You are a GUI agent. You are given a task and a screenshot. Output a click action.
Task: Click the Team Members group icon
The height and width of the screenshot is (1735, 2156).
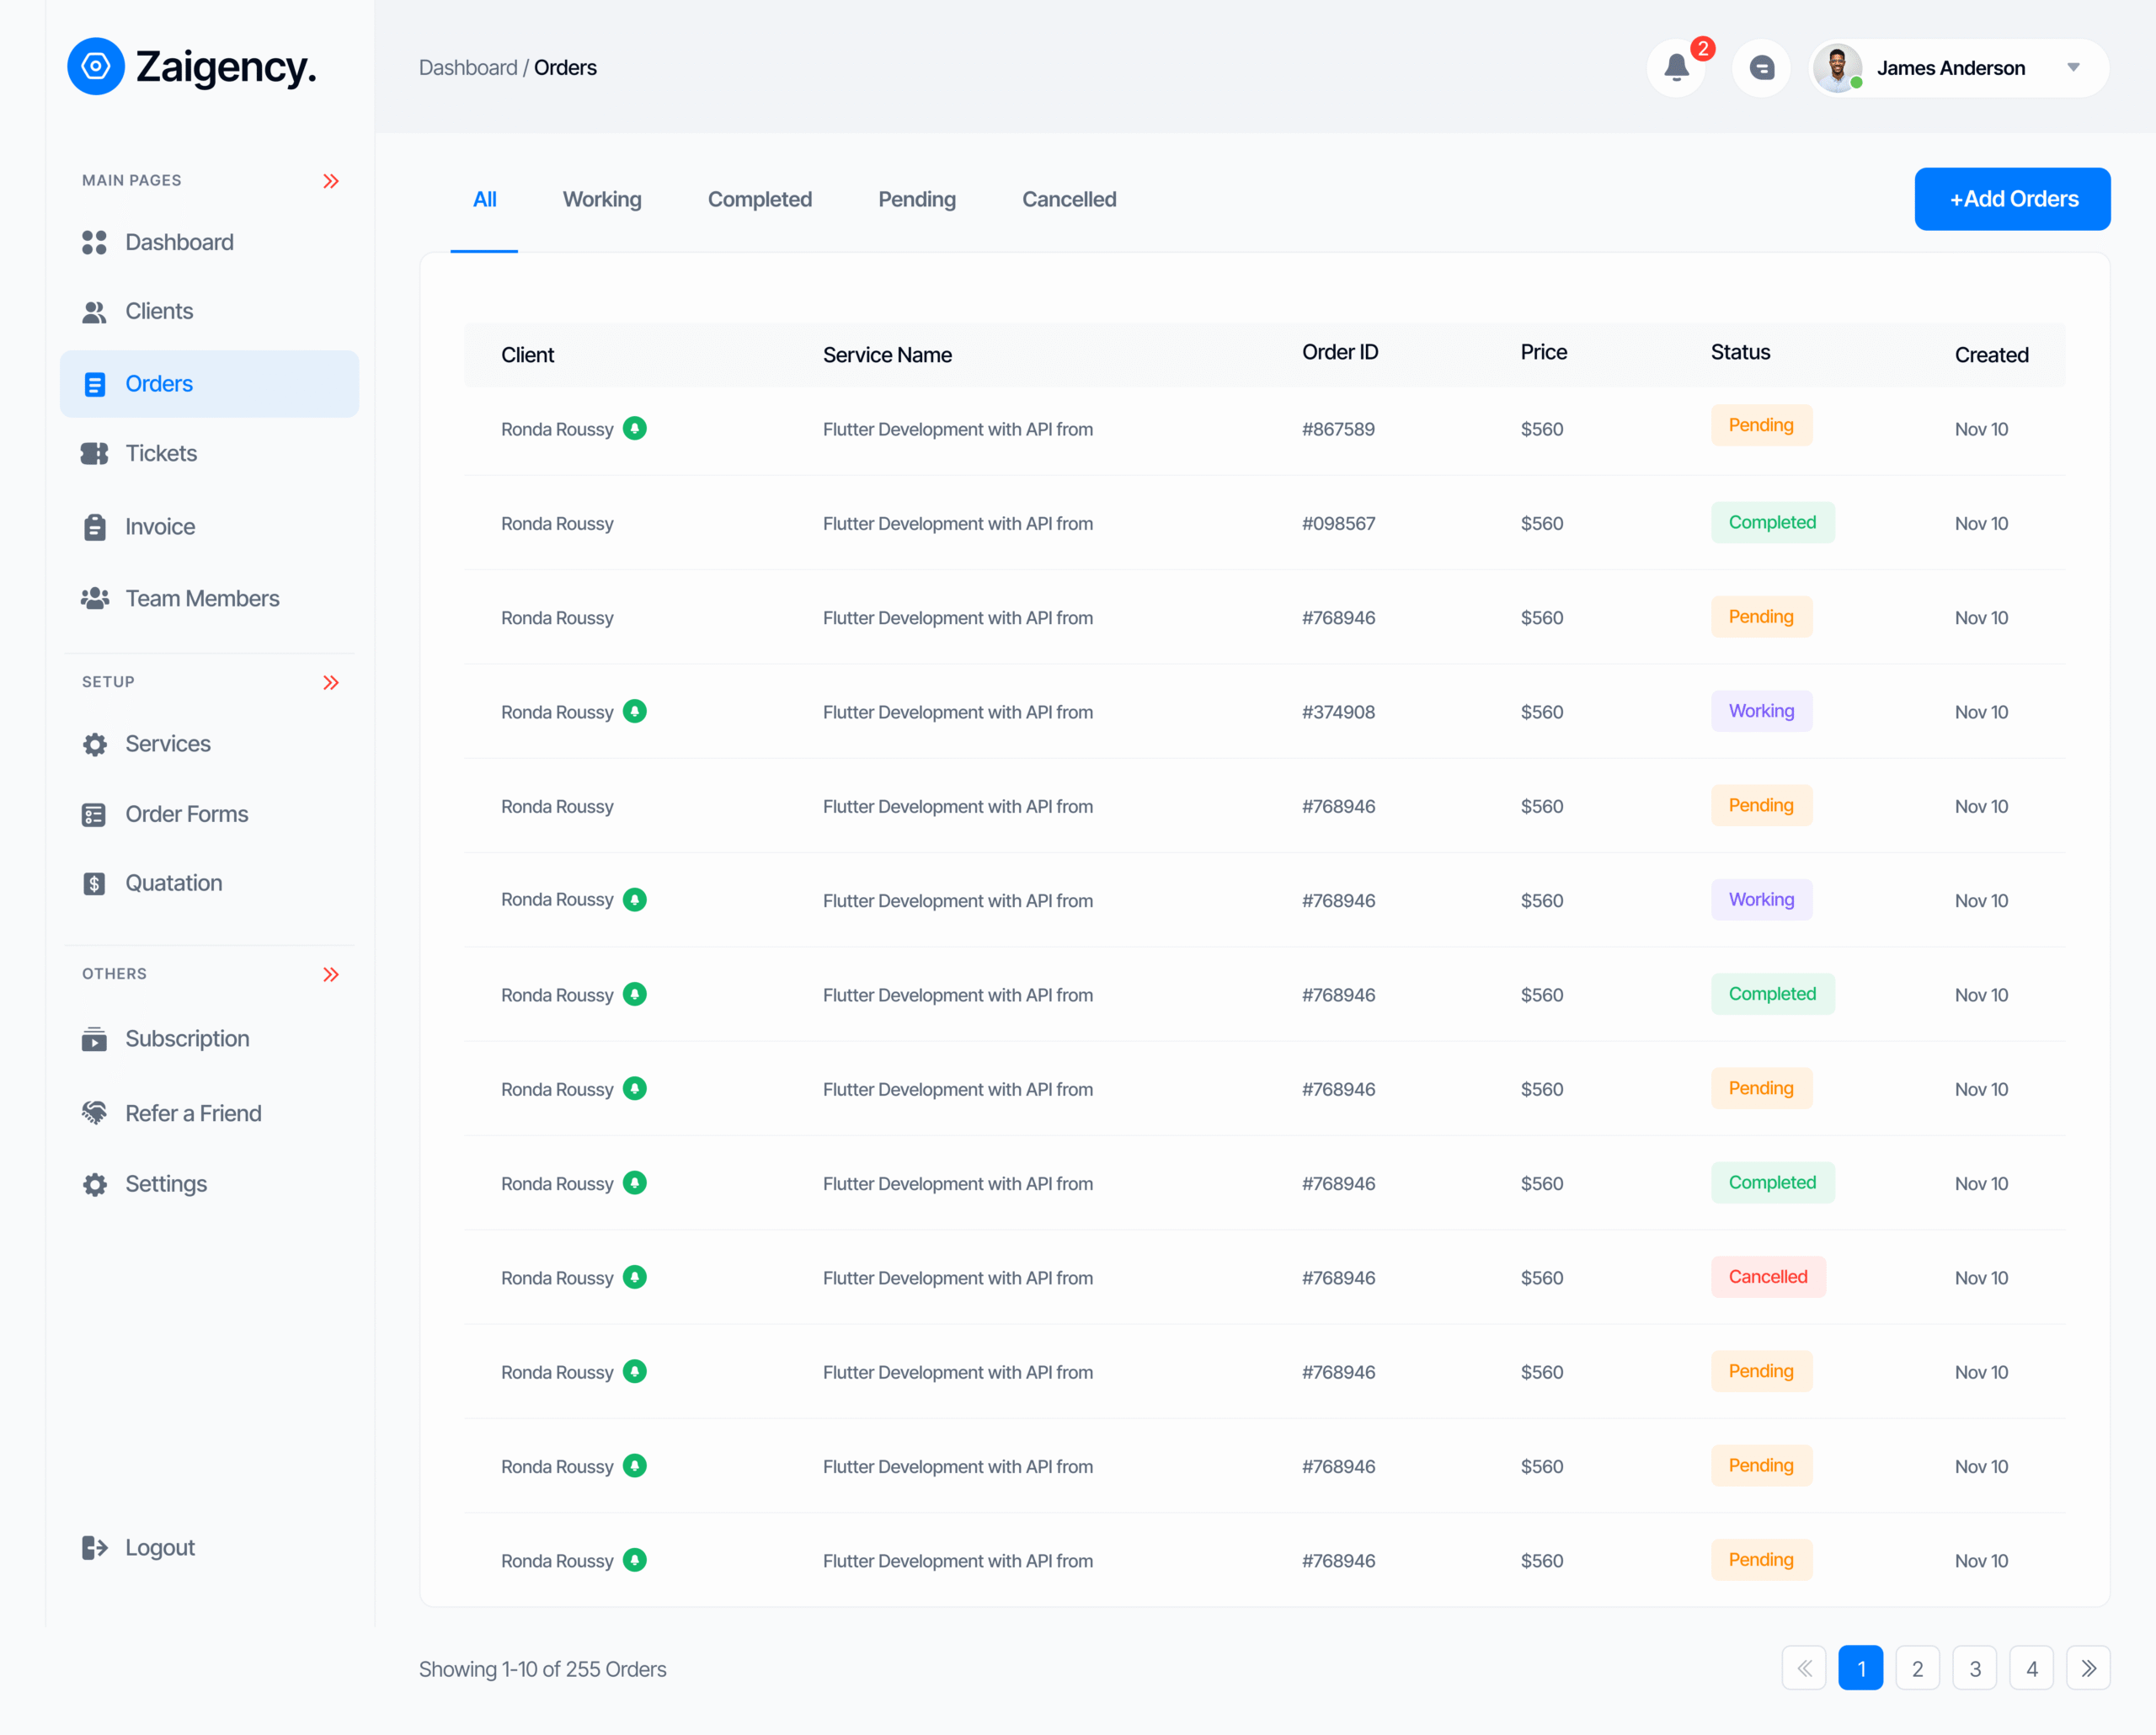(x=94, y=599)
